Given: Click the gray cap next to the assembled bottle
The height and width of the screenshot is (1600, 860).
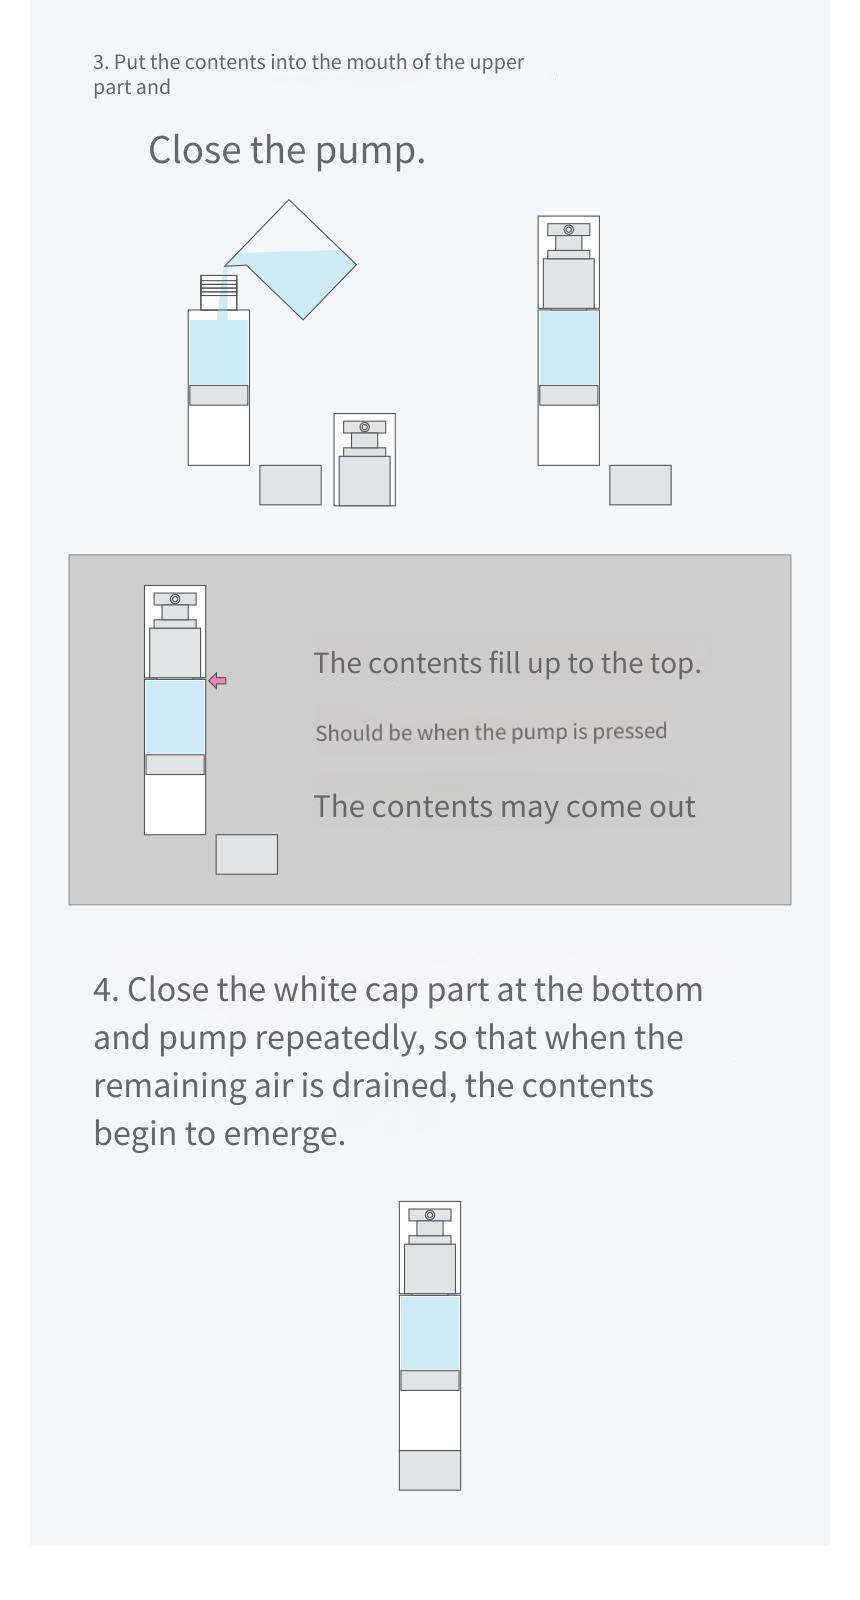Looking at the screenshot, I should [641, 485].
